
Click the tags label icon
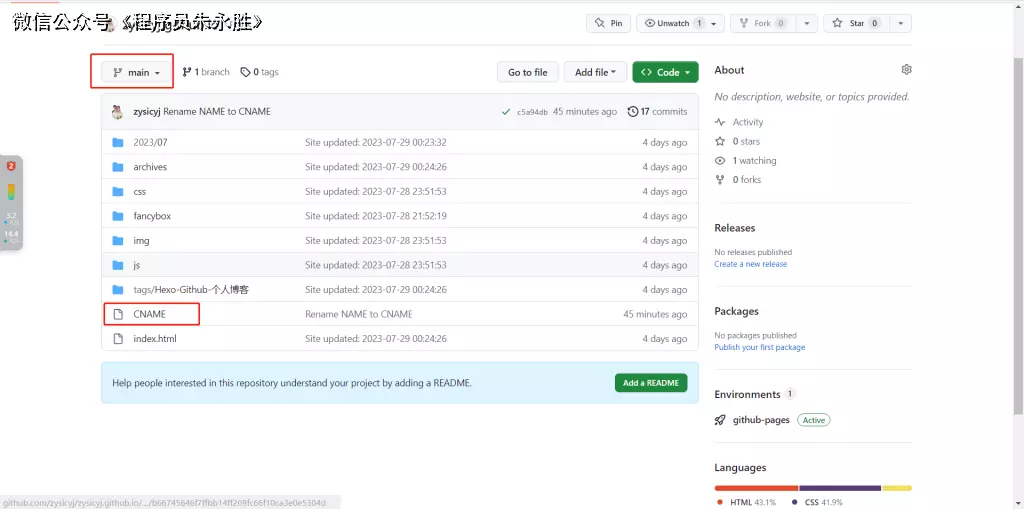(245, 72)
